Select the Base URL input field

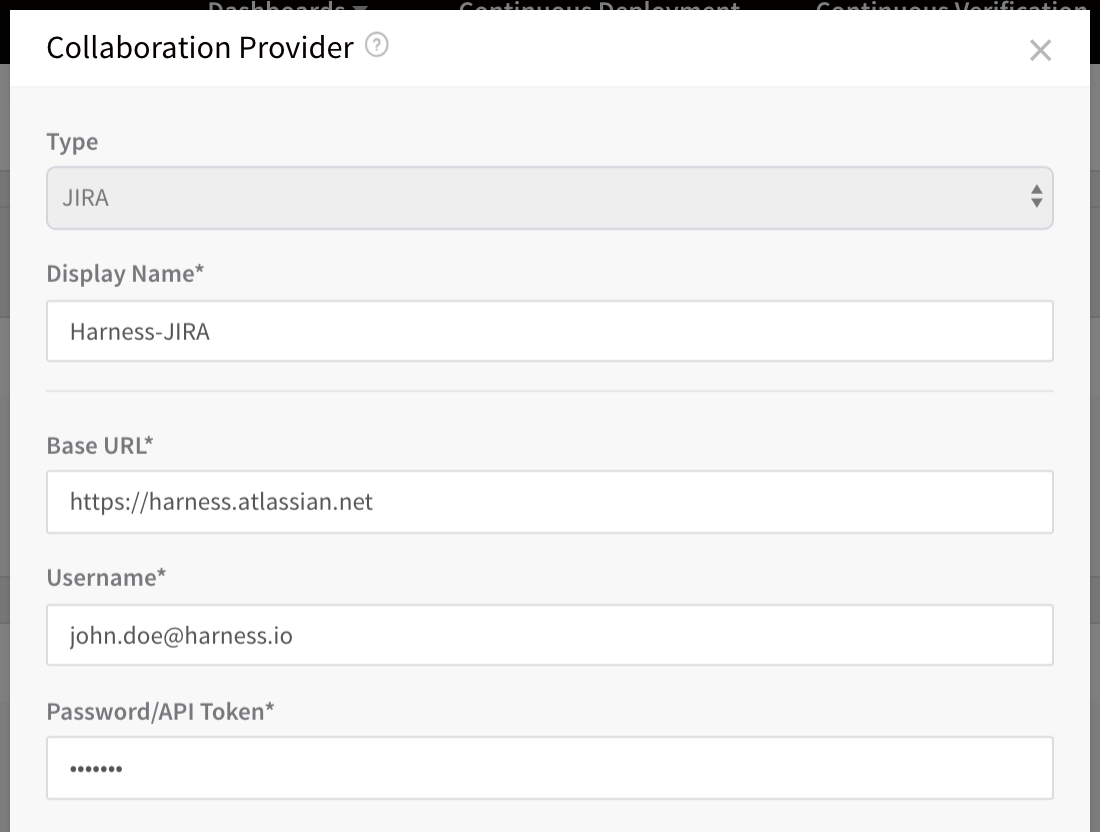click(x=549, y=502)
